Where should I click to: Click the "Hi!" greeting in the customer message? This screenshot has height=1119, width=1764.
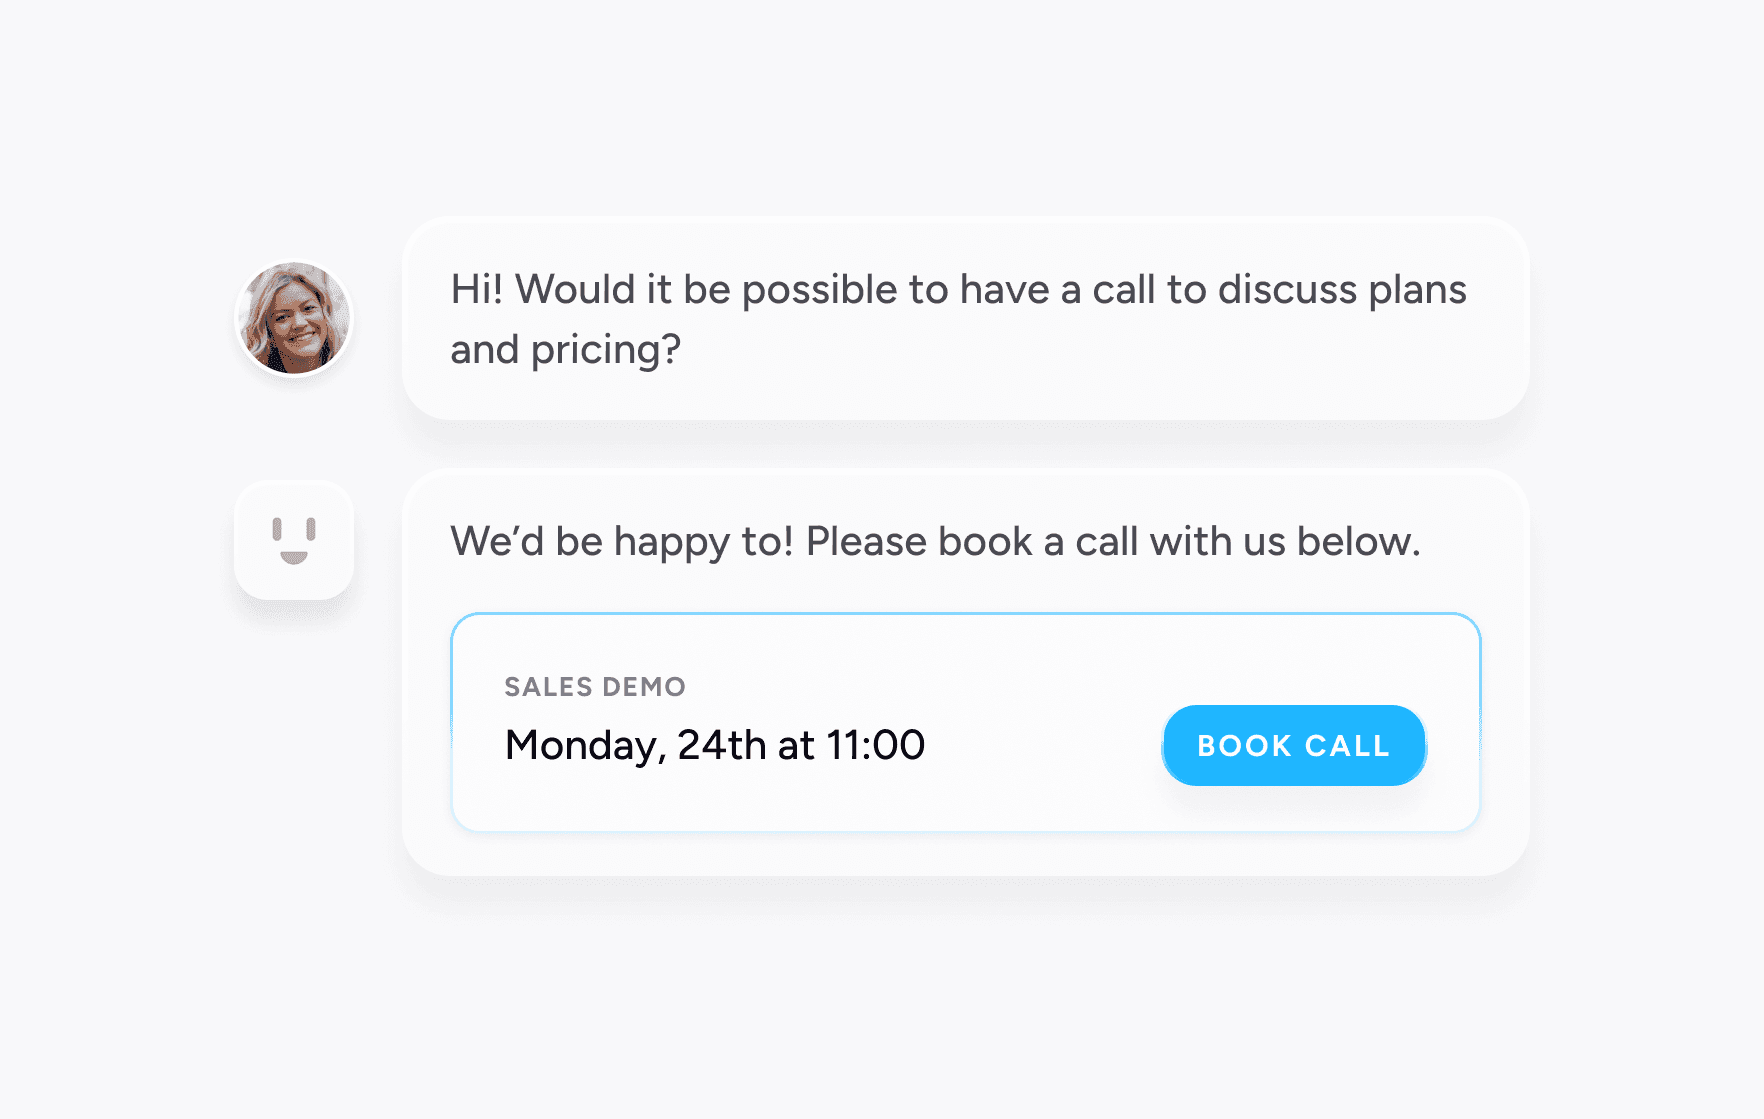(x=477, y=290)
